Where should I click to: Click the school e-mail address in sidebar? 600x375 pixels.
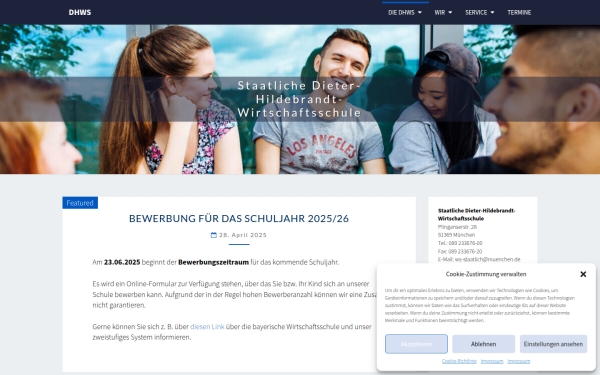(x=488, y=259)
